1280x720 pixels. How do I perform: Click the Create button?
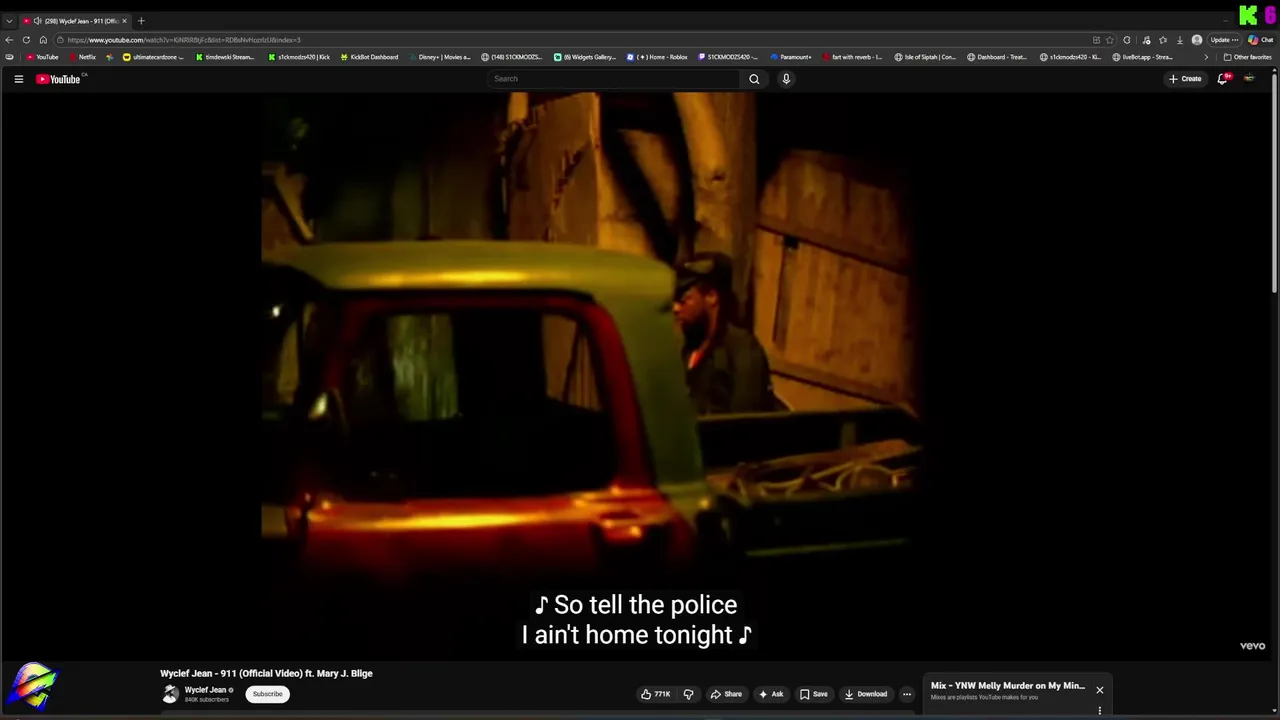pyautogui.click(x=1185, y=79)
